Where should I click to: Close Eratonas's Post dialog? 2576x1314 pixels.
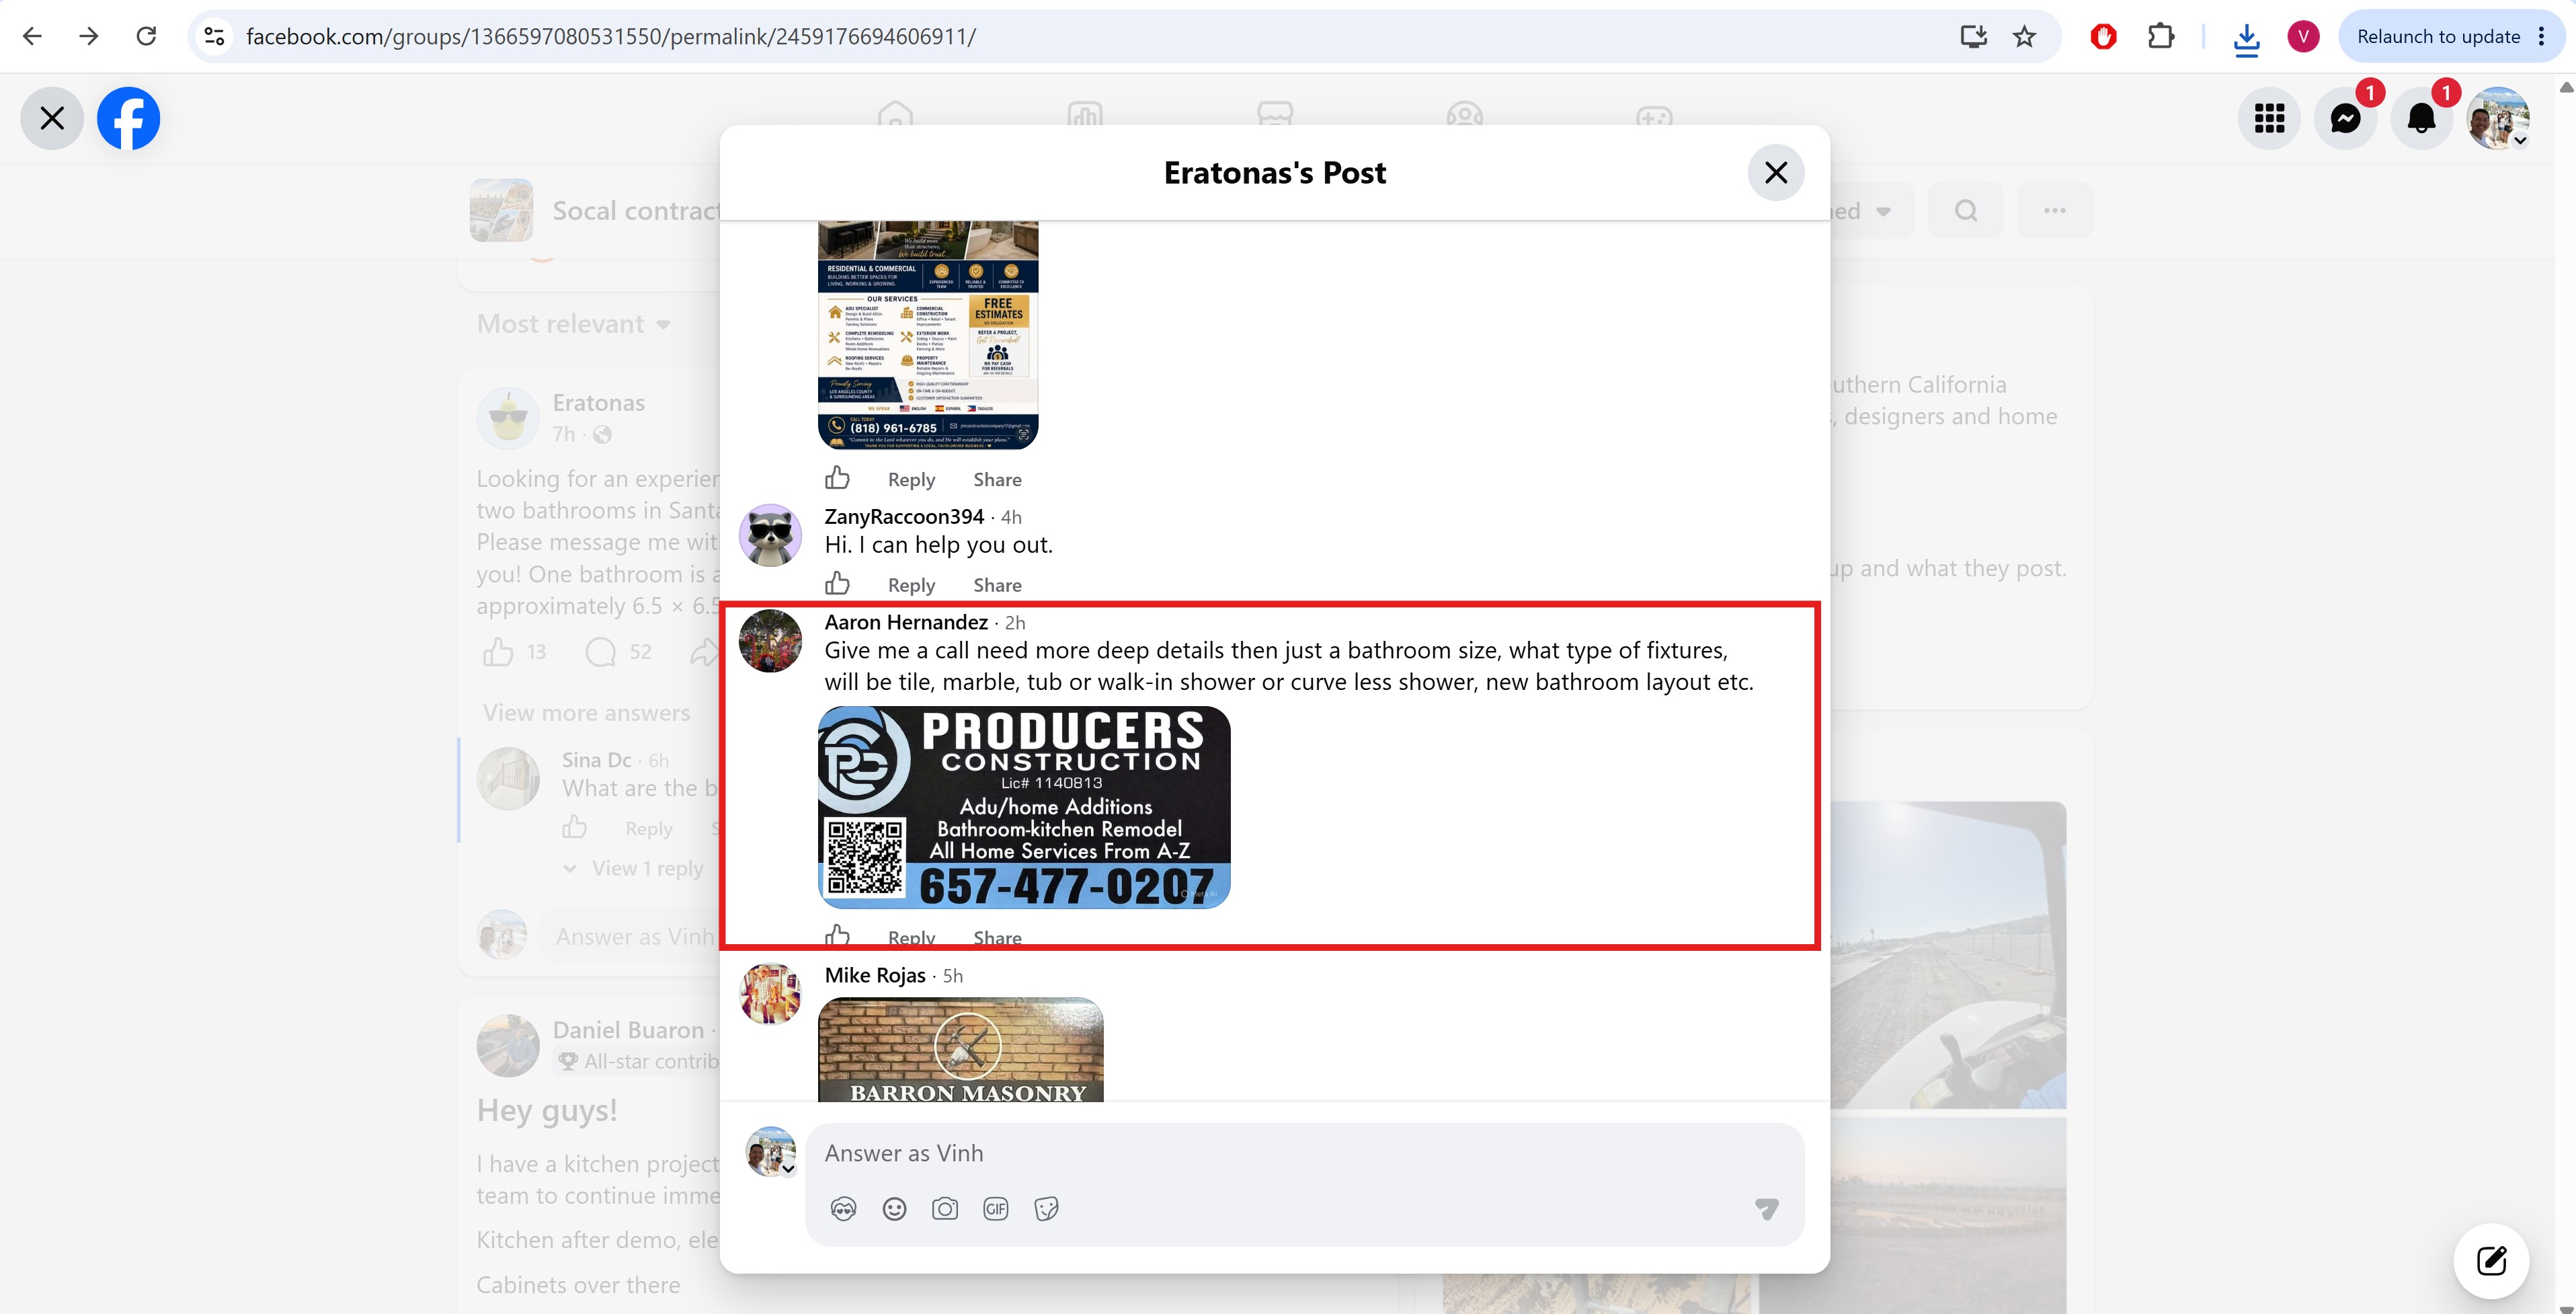point(1776,173)
